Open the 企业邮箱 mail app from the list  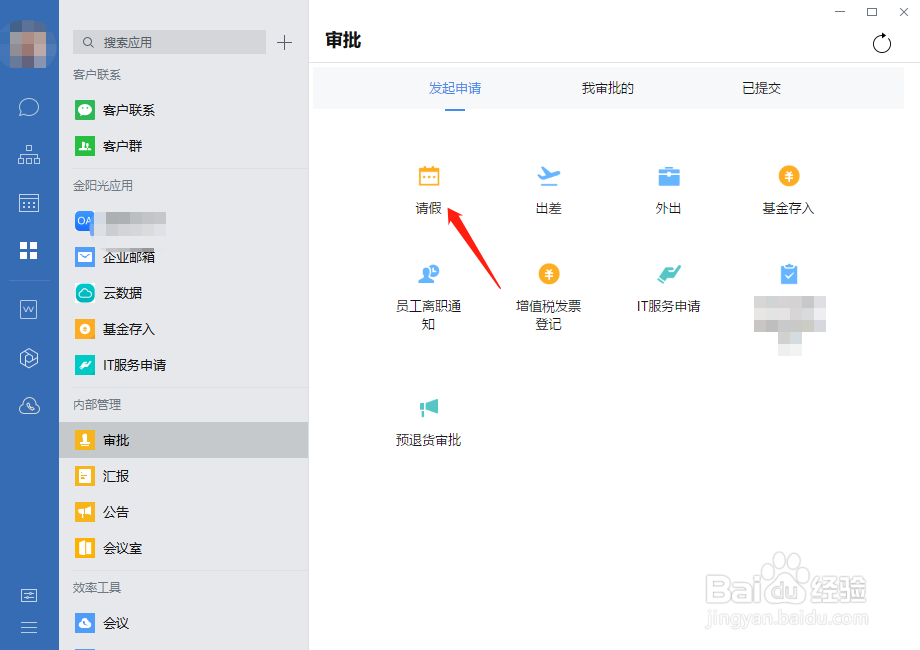tap(121, 257)
